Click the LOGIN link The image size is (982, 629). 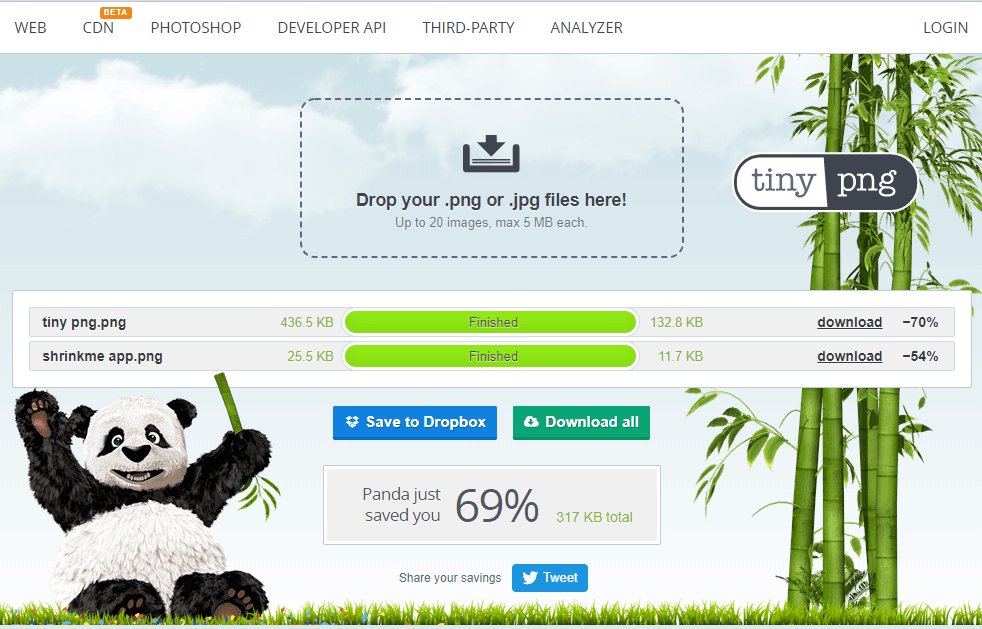pos(946,28)
